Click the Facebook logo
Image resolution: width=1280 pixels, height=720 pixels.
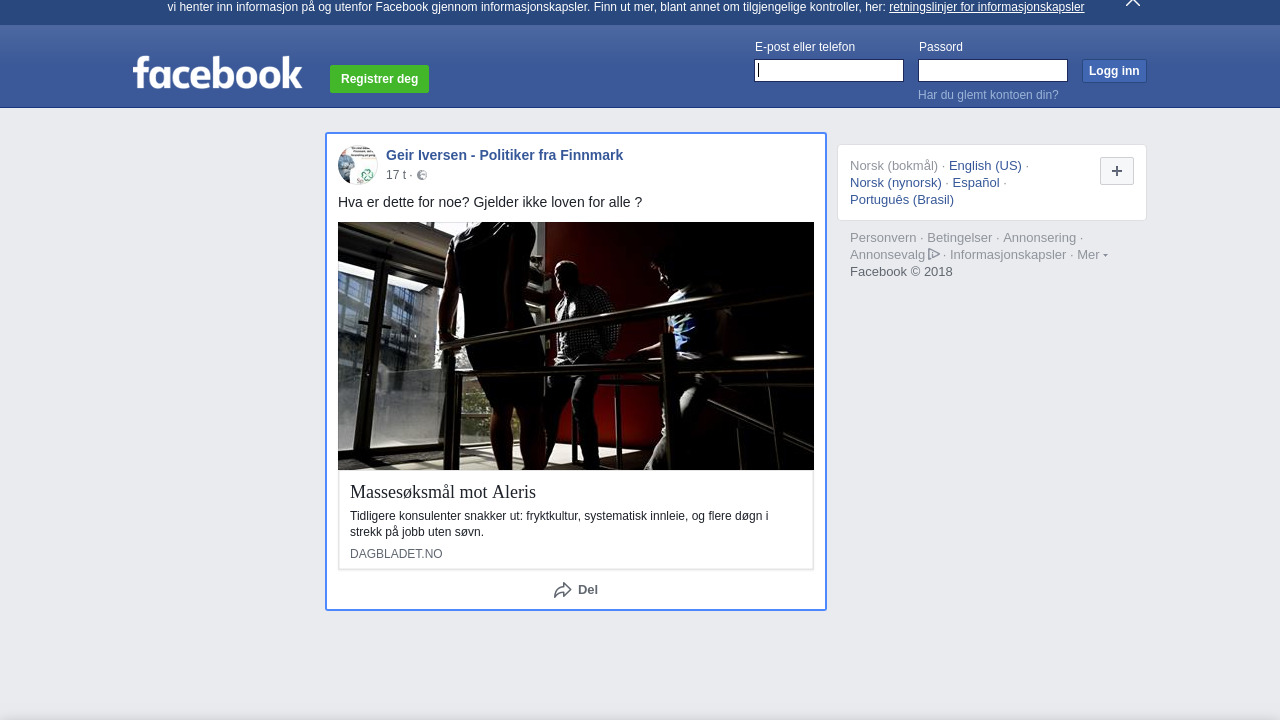(x=217, y=73)
